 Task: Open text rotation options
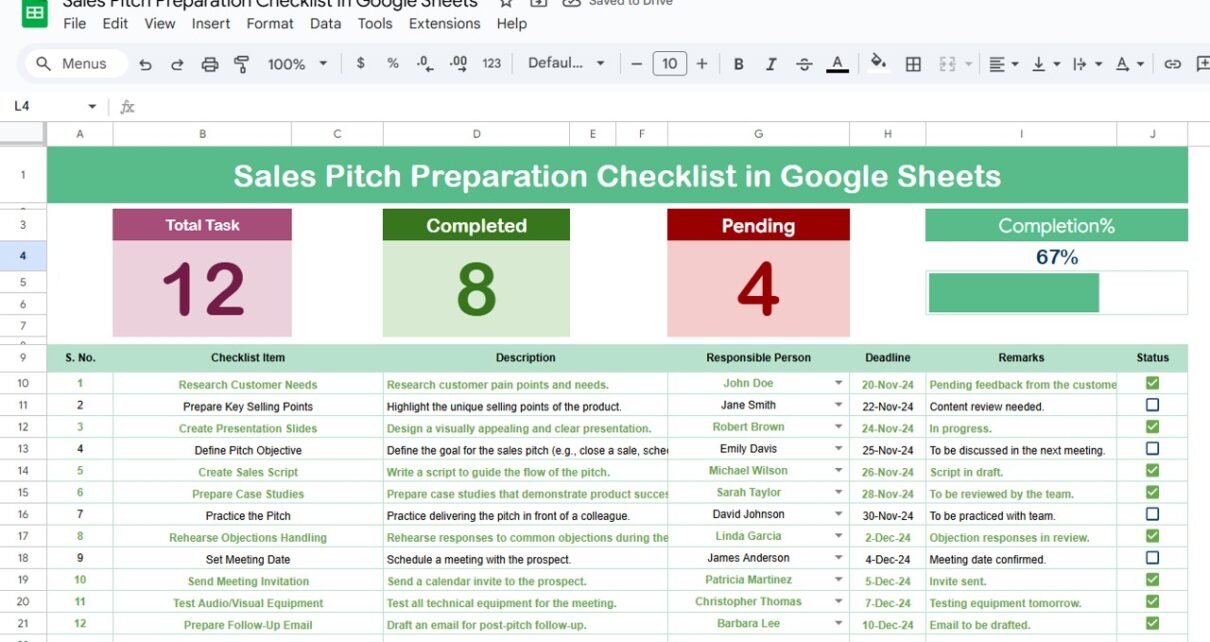tap(1129, 64)
